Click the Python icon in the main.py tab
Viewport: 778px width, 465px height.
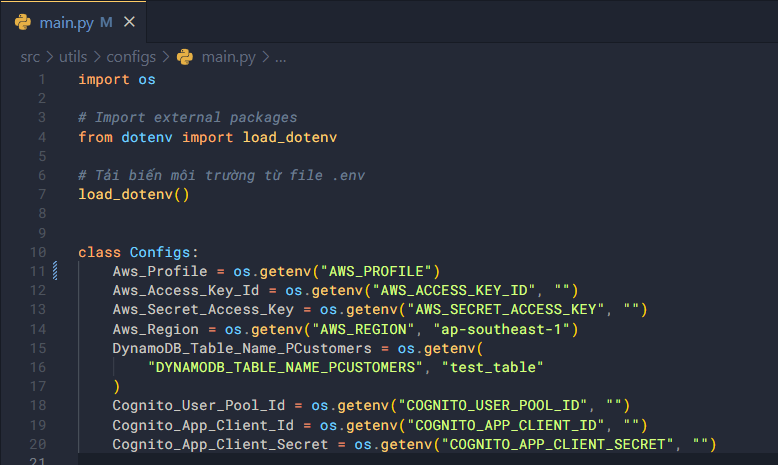coord(21,22)
